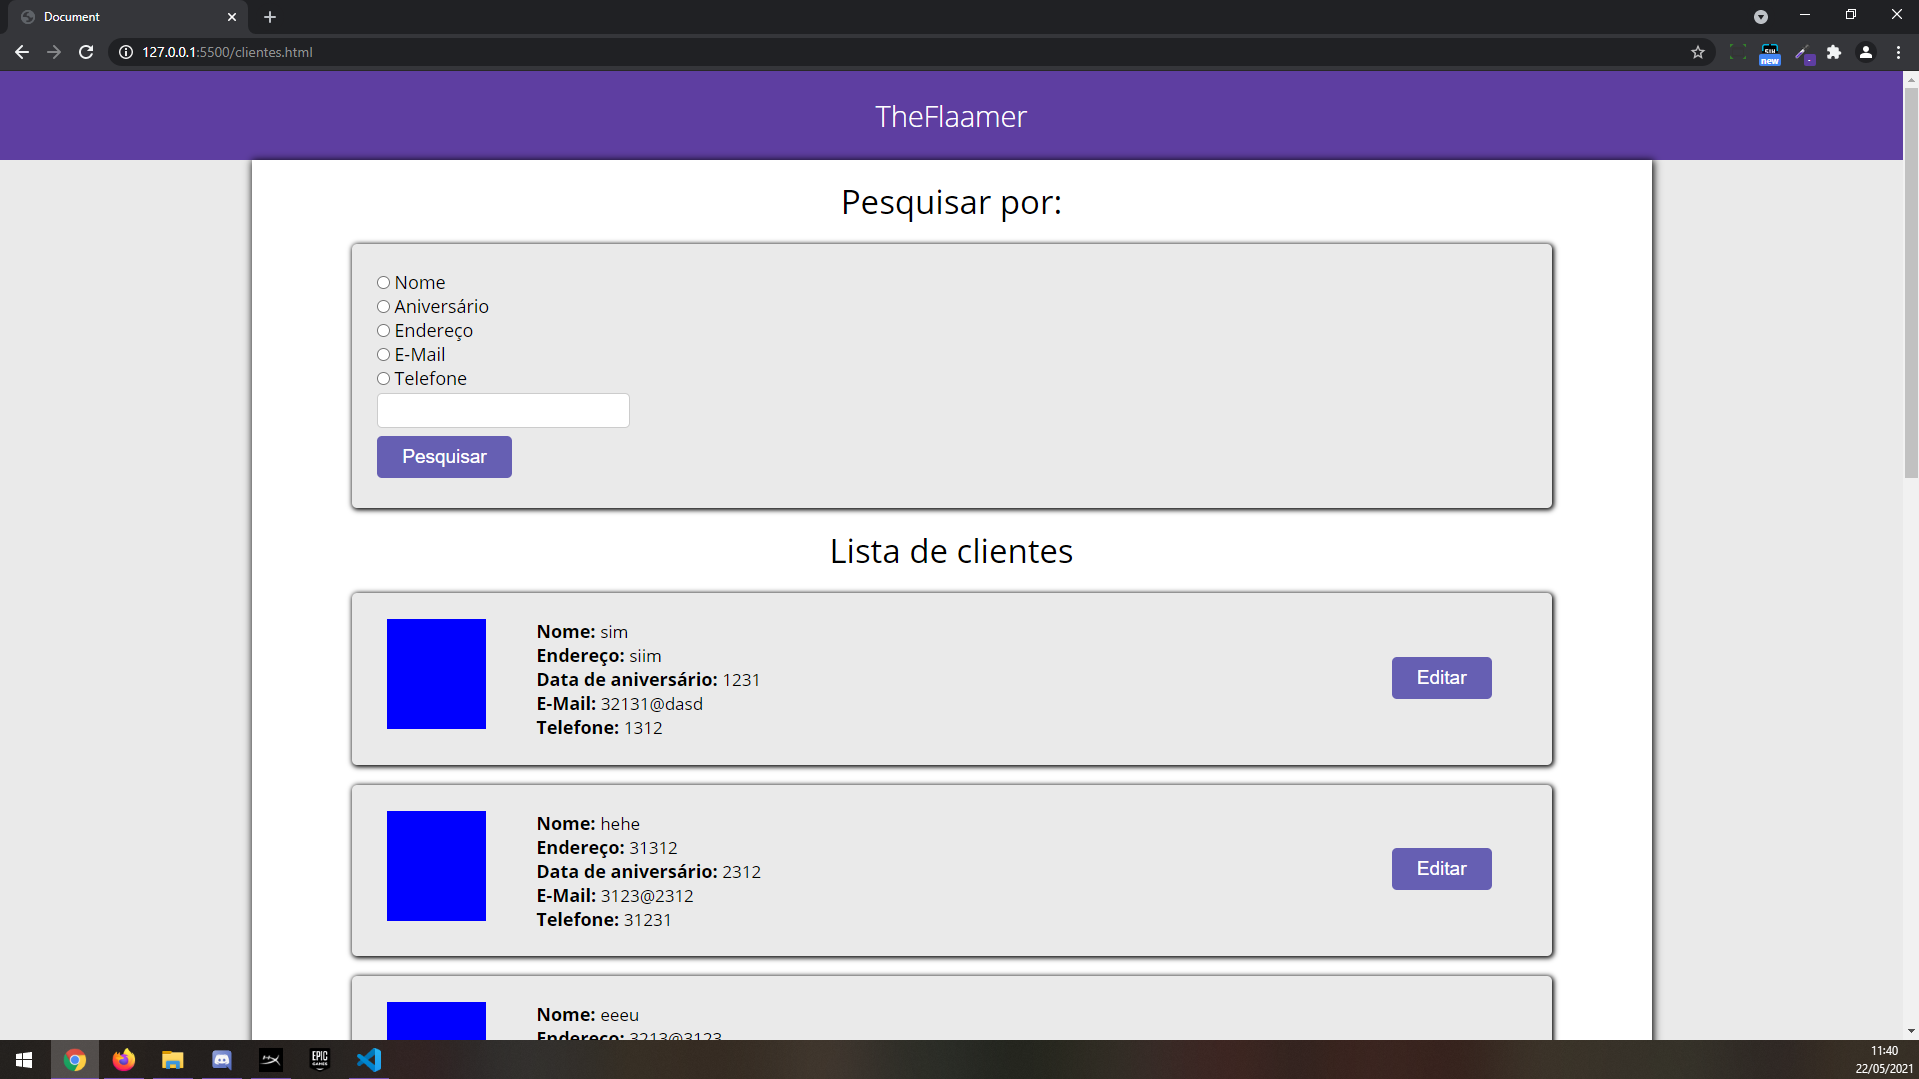Click the blue avatar of client sim

click(x=436, y=674)
